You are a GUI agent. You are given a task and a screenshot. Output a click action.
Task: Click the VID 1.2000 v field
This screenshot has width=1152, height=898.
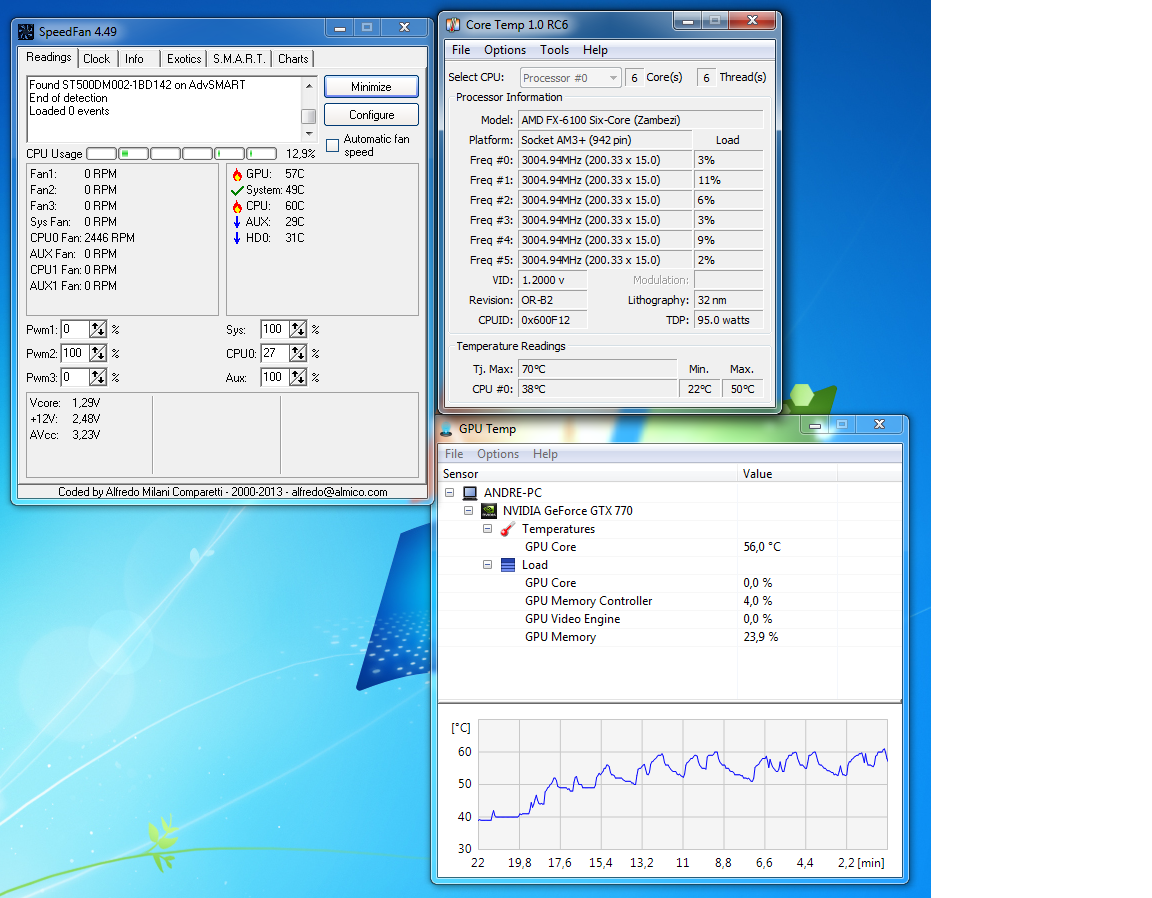pos(552,280)
